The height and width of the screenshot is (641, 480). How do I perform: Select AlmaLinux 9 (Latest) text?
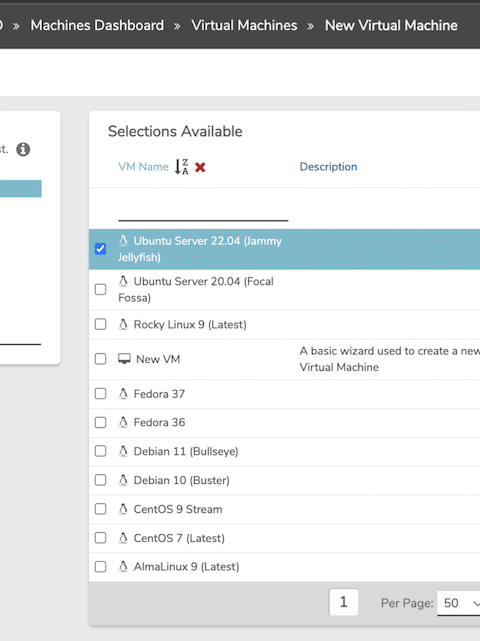coord(186,567)
